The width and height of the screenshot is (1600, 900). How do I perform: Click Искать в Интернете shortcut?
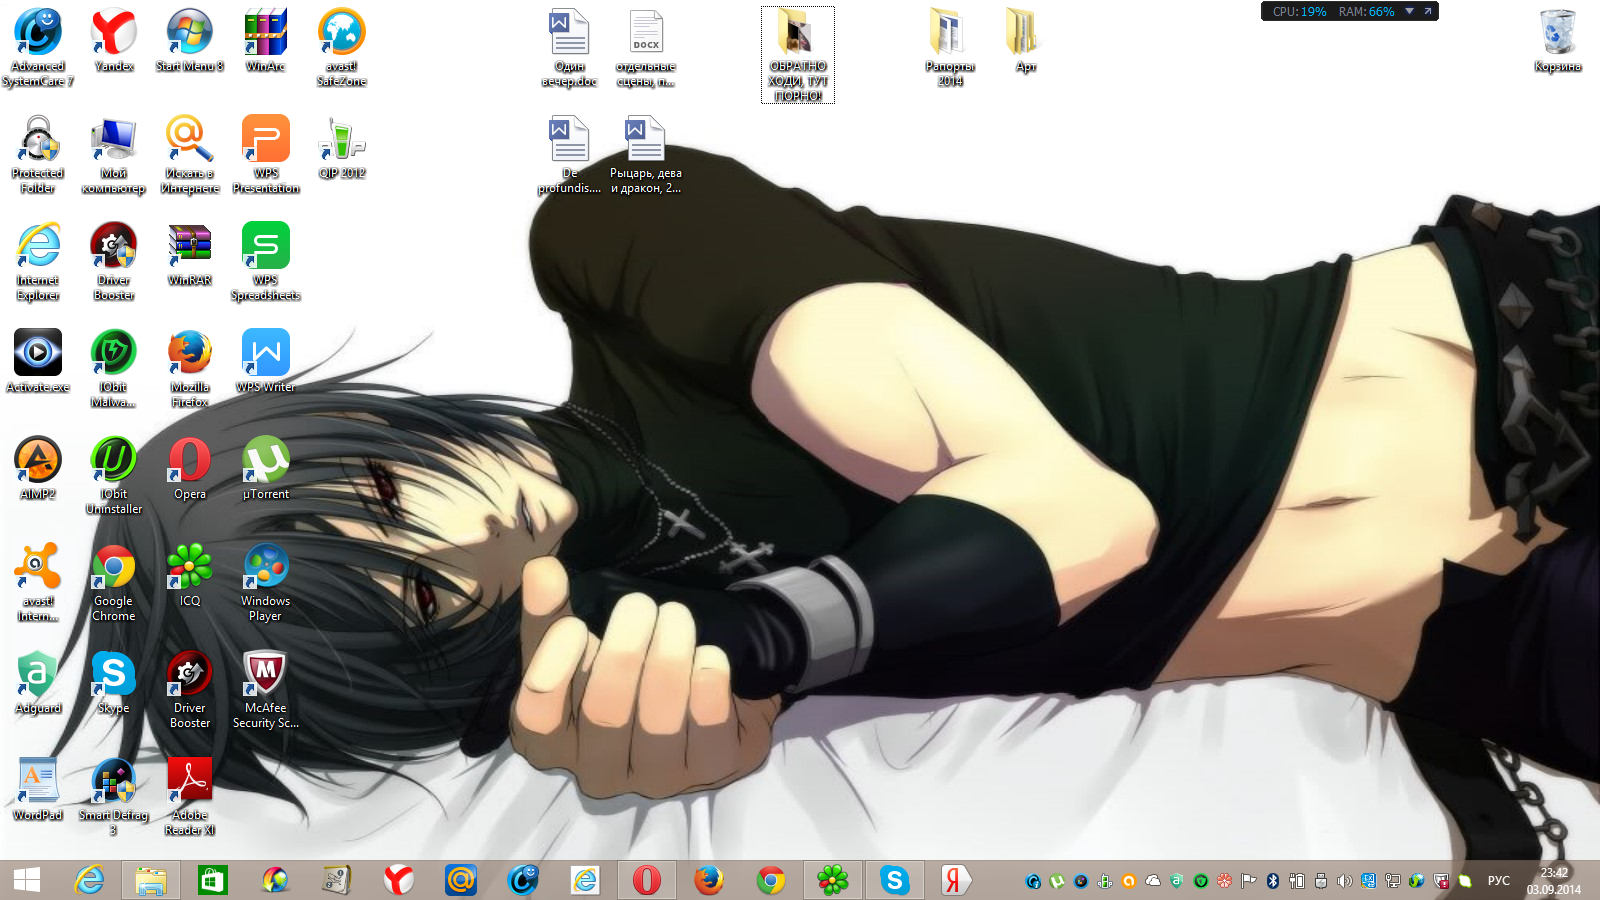tap(190, 154)
